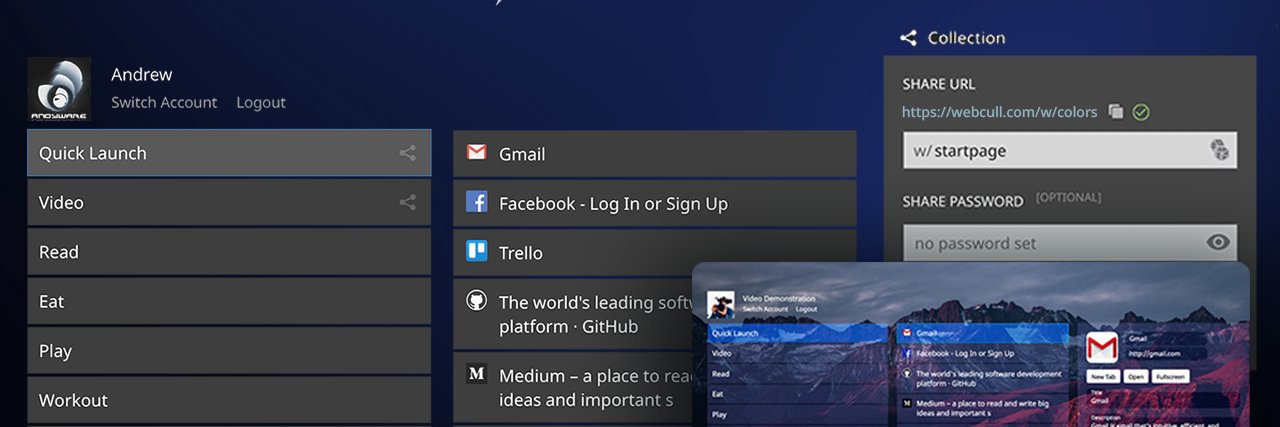
Task: Click Fullscreen button in preview window
Action: [x=1171, y=376]
